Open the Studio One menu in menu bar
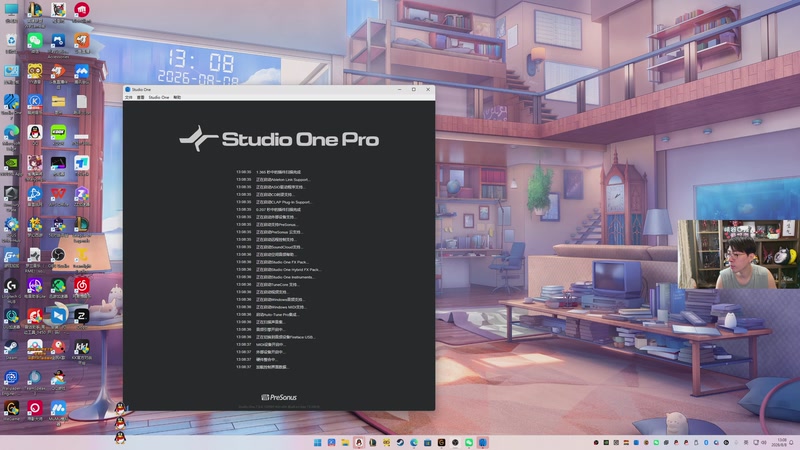 [x=159, y=97]
